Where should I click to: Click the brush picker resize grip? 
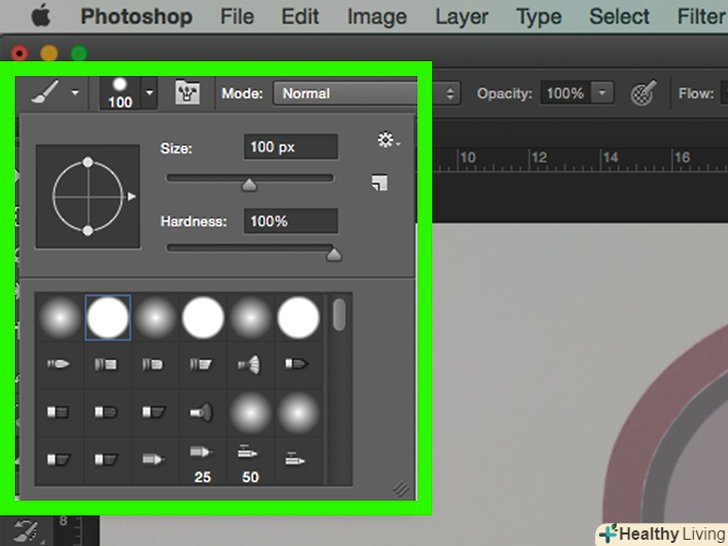(401, 488)
